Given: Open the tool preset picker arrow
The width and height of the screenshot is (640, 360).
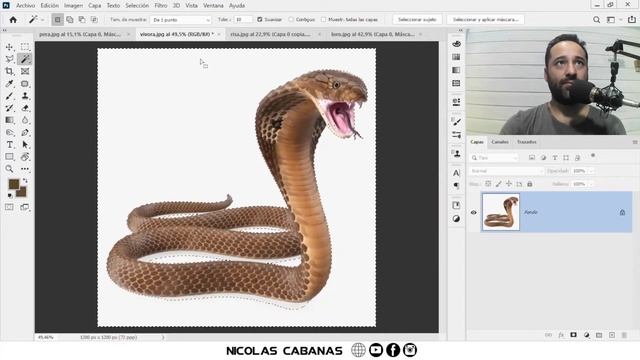Looking at the screenshot, I should [42, 20].
